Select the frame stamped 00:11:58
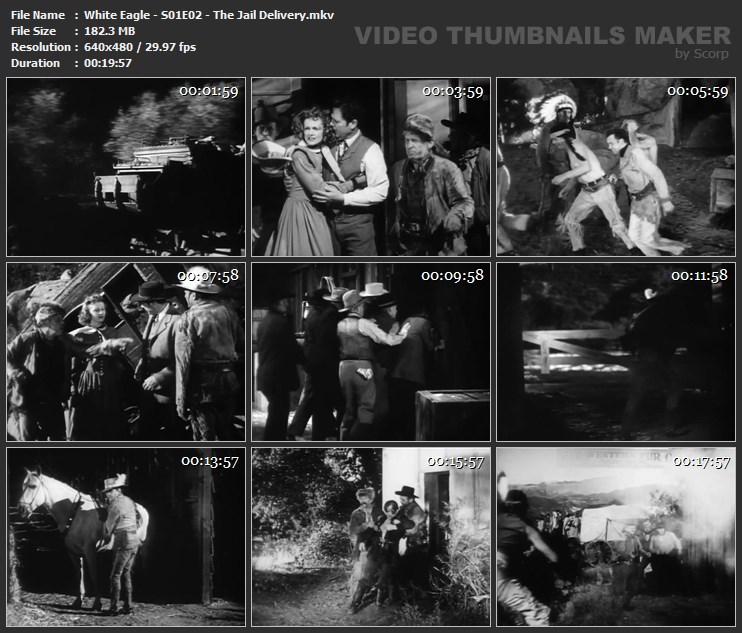This screenshot has height=633, width=742. (616, 352)
